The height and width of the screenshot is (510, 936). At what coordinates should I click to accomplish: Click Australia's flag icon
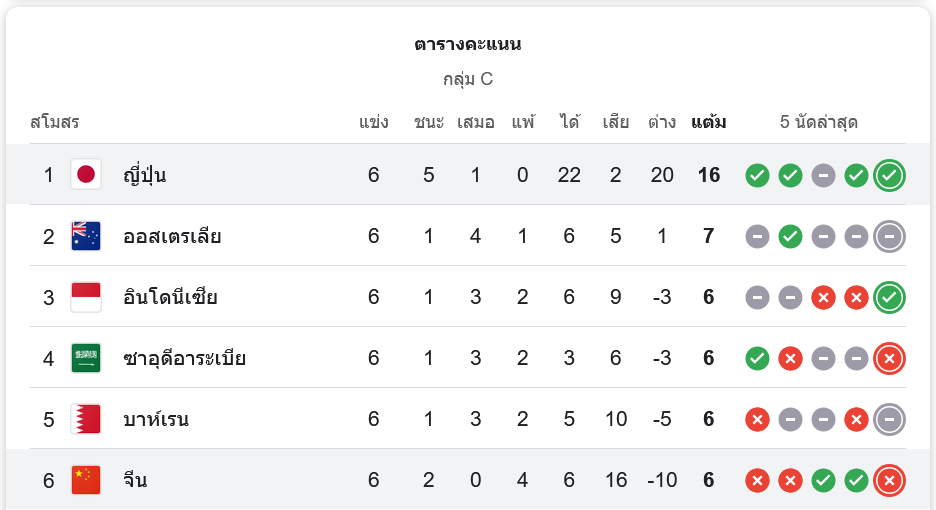[x=86, y=236]
